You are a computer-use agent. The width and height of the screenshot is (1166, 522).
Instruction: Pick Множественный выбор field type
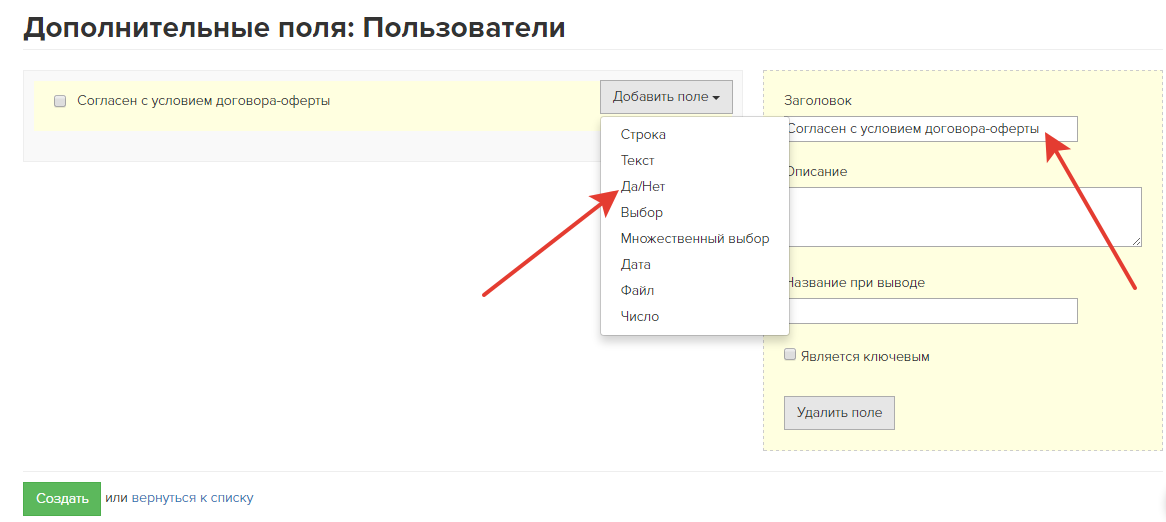point(695,238)
